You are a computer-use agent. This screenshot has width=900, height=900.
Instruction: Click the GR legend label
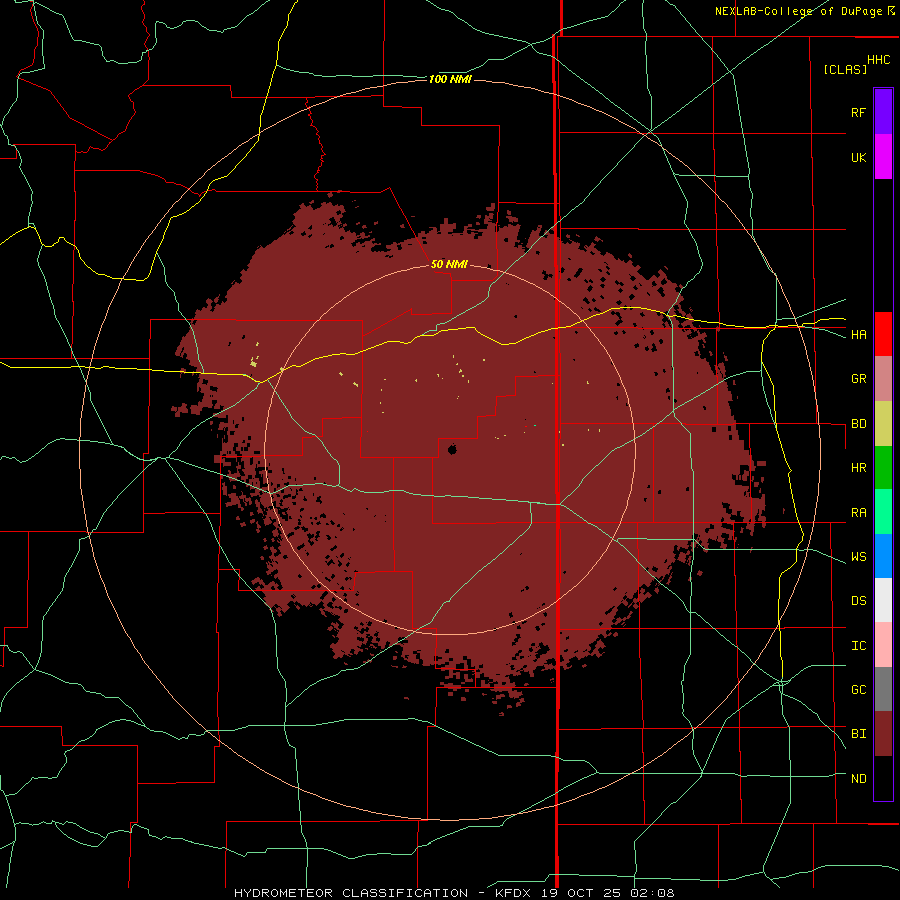(x=859, y=379)
